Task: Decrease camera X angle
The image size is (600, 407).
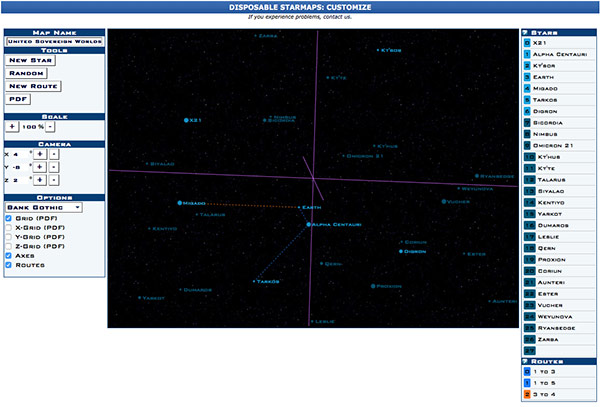Action: click(54, 154)
